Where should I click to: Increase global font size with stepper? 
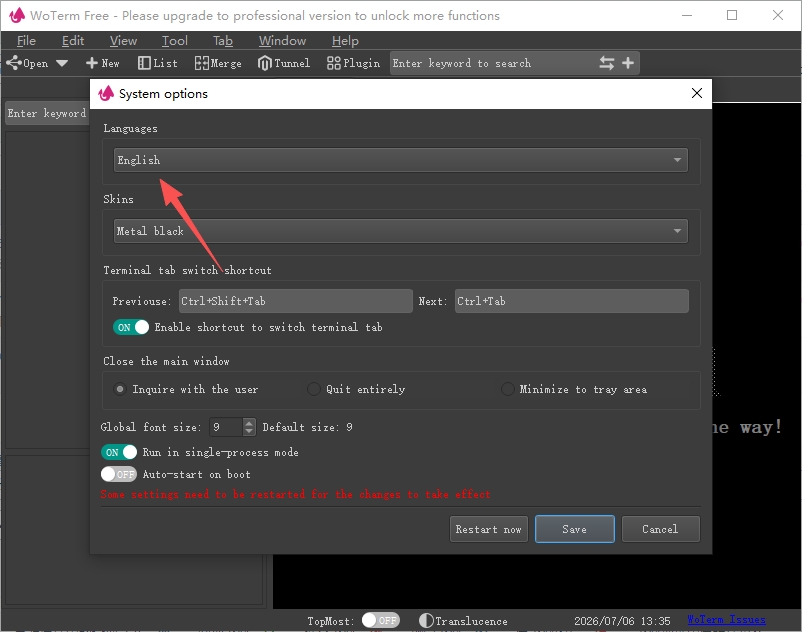click(x=249, y=423)
